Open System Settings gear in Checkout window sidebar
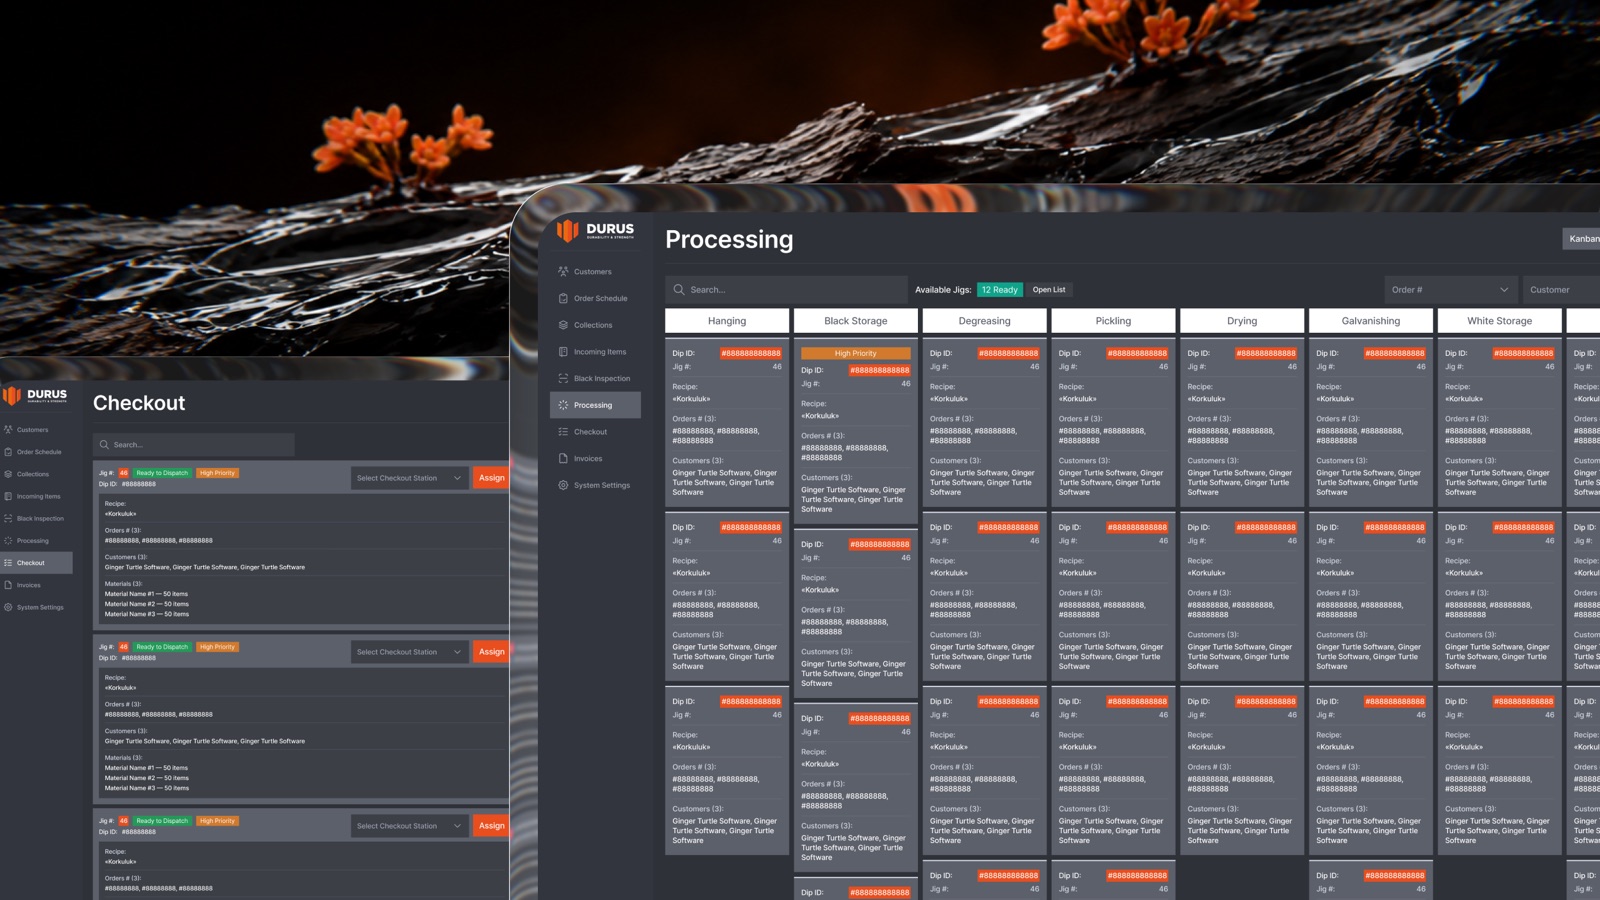1600x900 pixels. (8, 607)
